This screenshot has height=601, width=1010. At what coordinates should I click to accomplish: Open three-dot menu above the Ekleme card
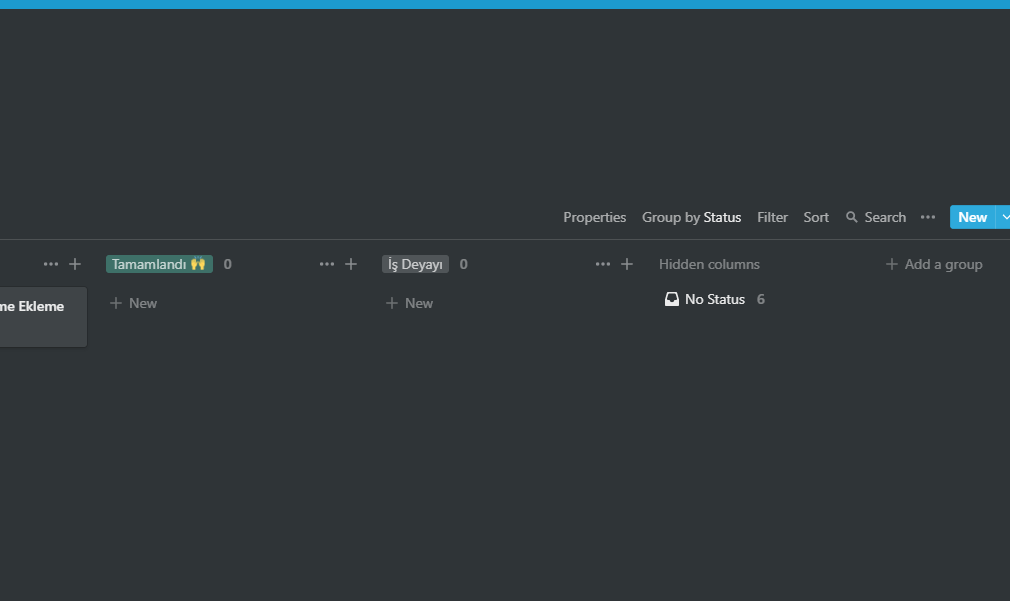pyautogui.click(x=51, y=264)
